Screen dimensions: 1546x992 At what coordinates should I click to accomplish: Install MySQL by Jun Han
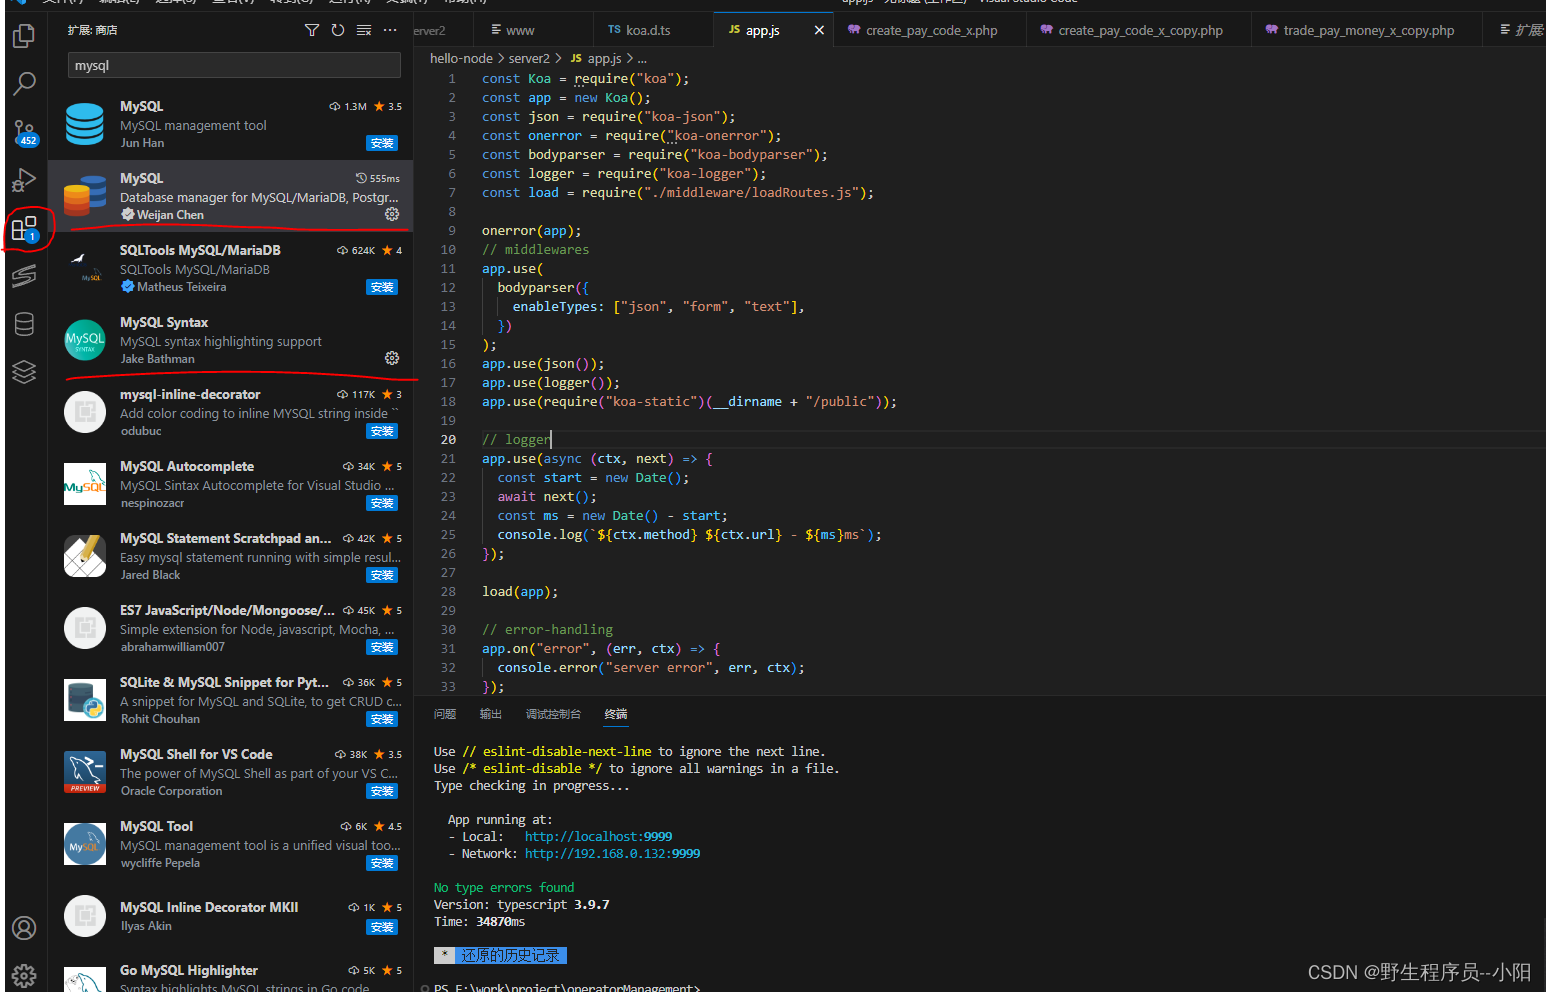[382, 143]
